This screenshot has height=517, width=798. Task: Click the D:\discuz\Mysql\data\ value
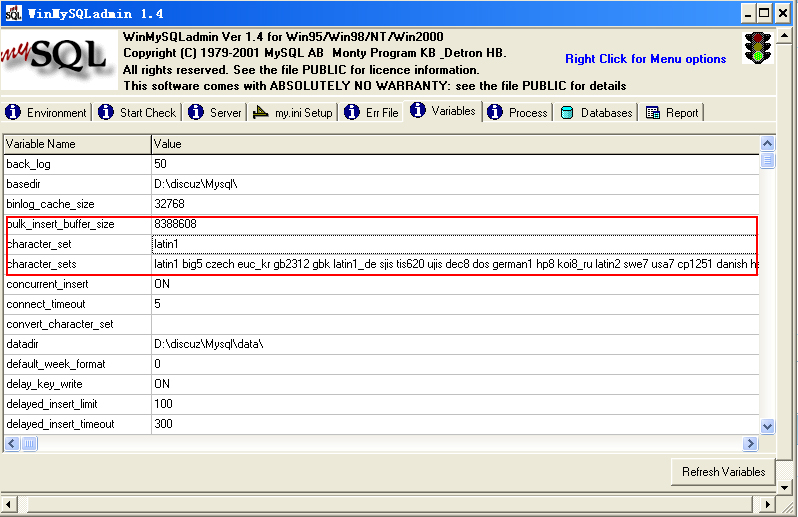pos(209,344)
